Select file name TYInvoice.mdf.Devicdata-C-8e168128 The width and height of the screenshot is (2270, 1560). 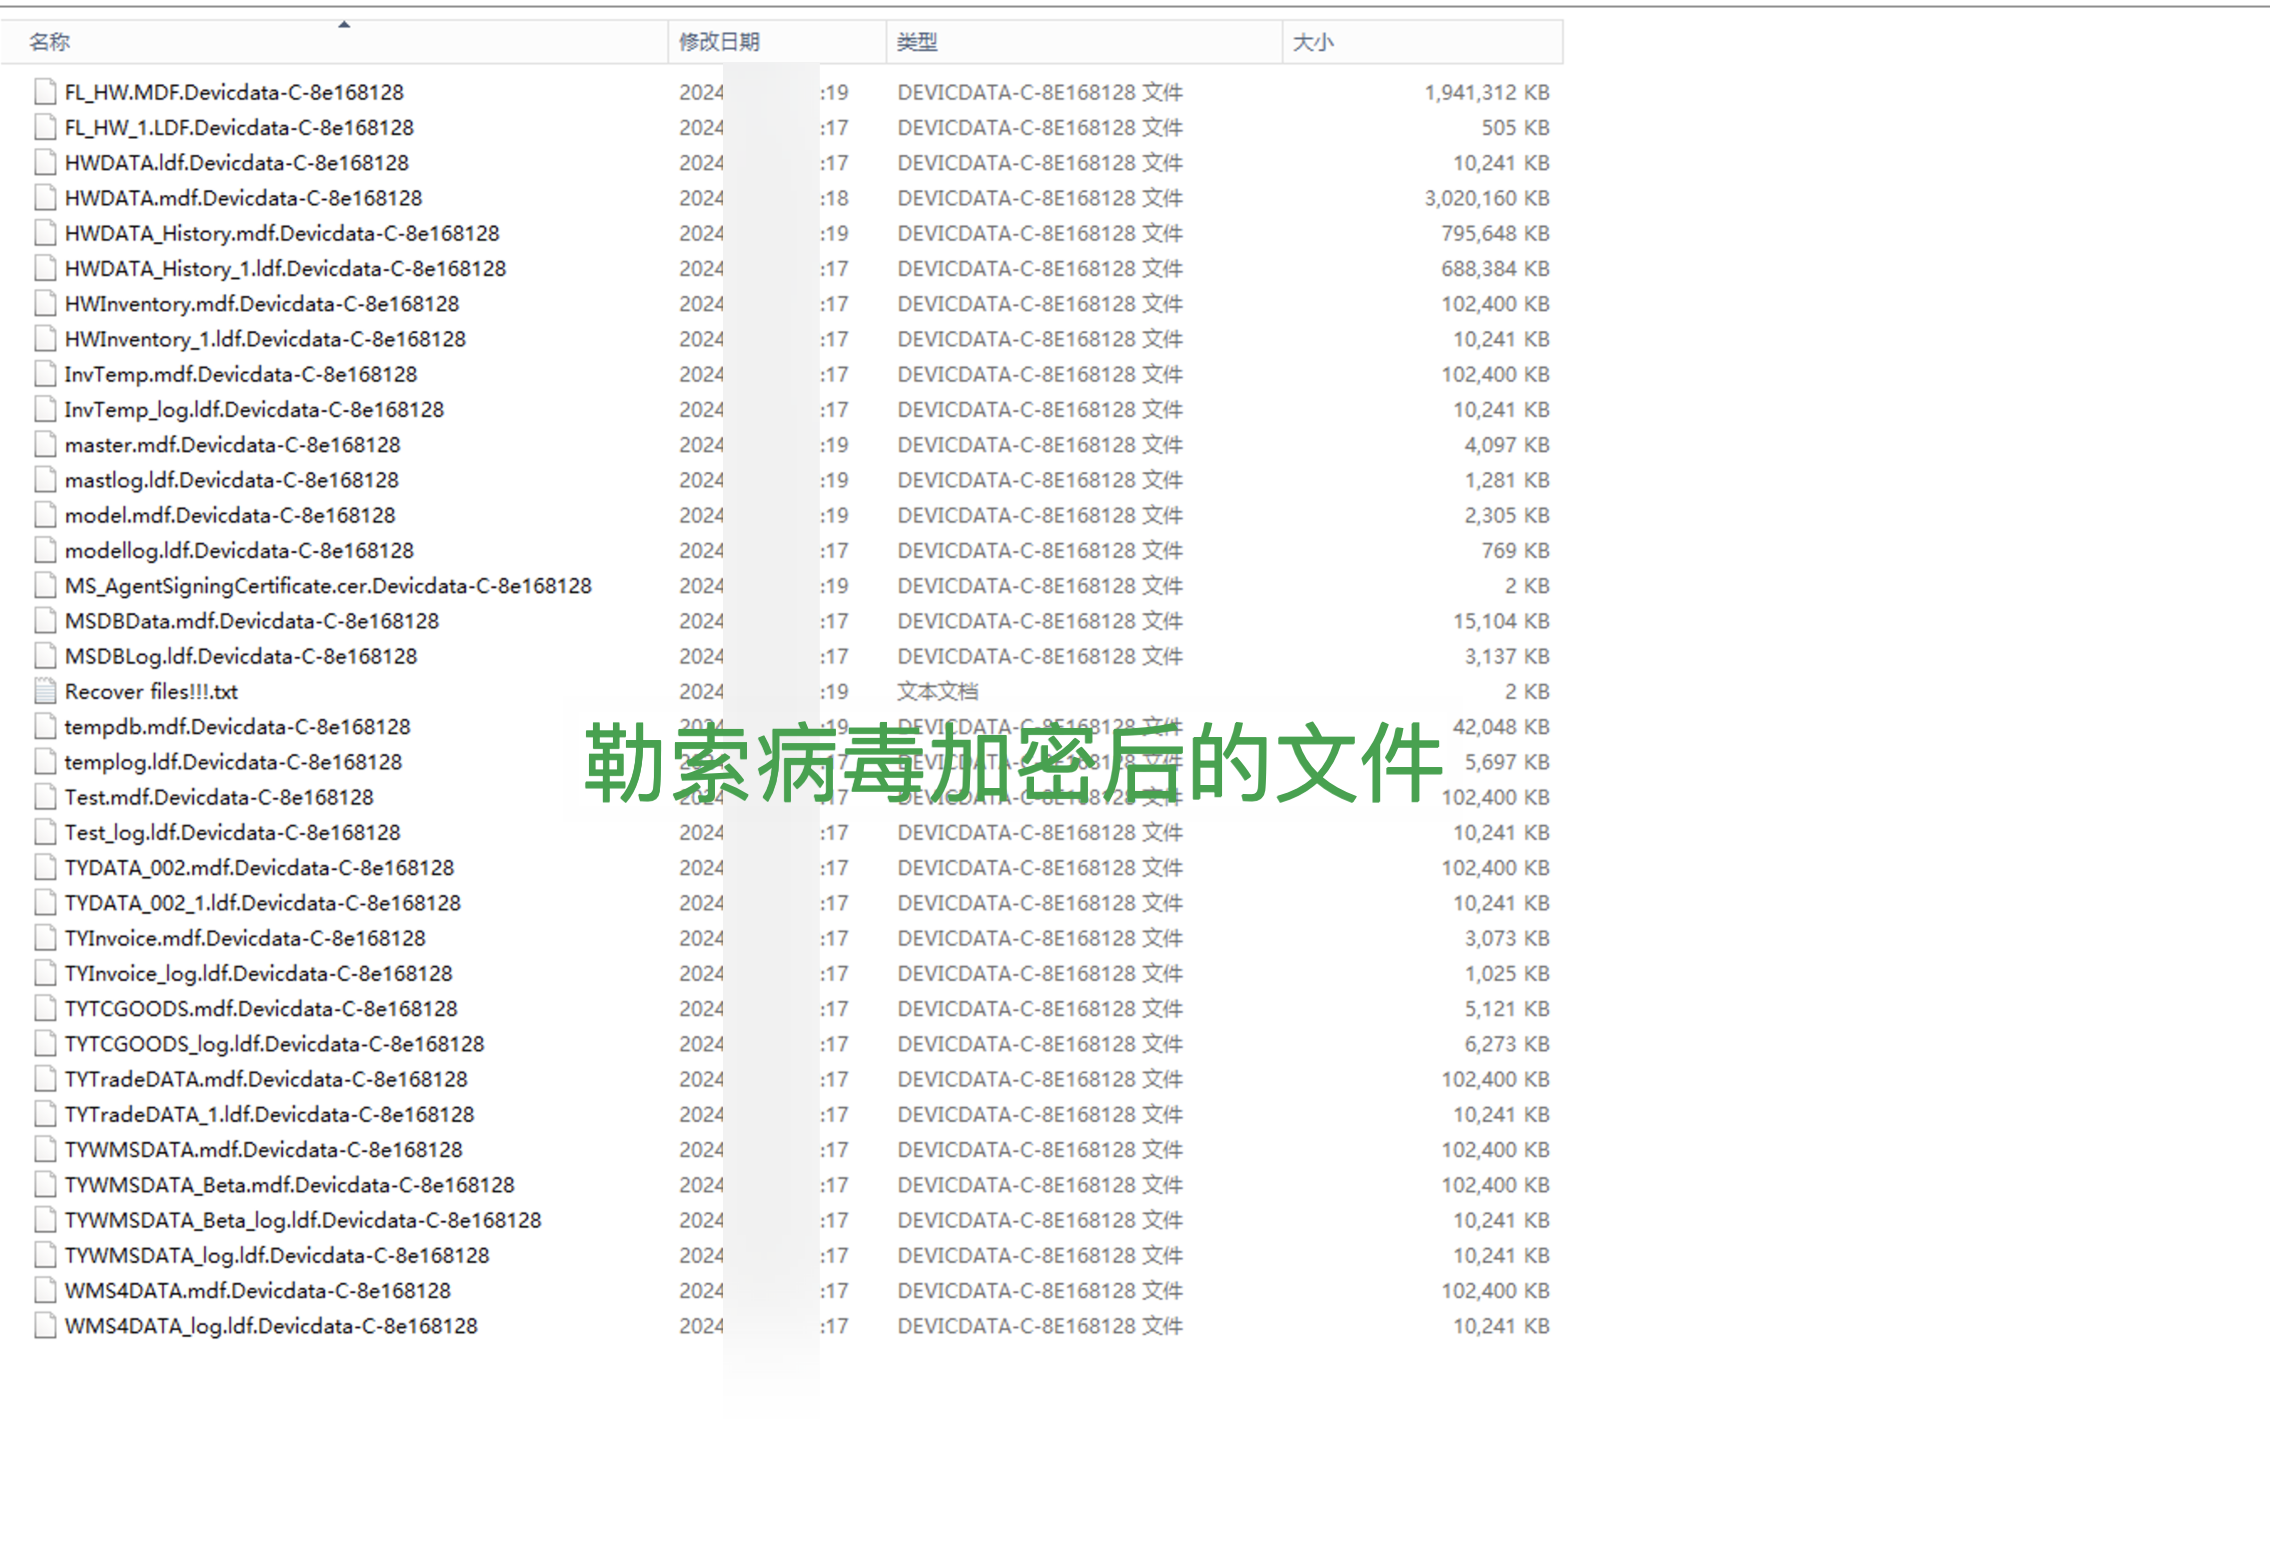pyautogui.click(x=245, y=938)
